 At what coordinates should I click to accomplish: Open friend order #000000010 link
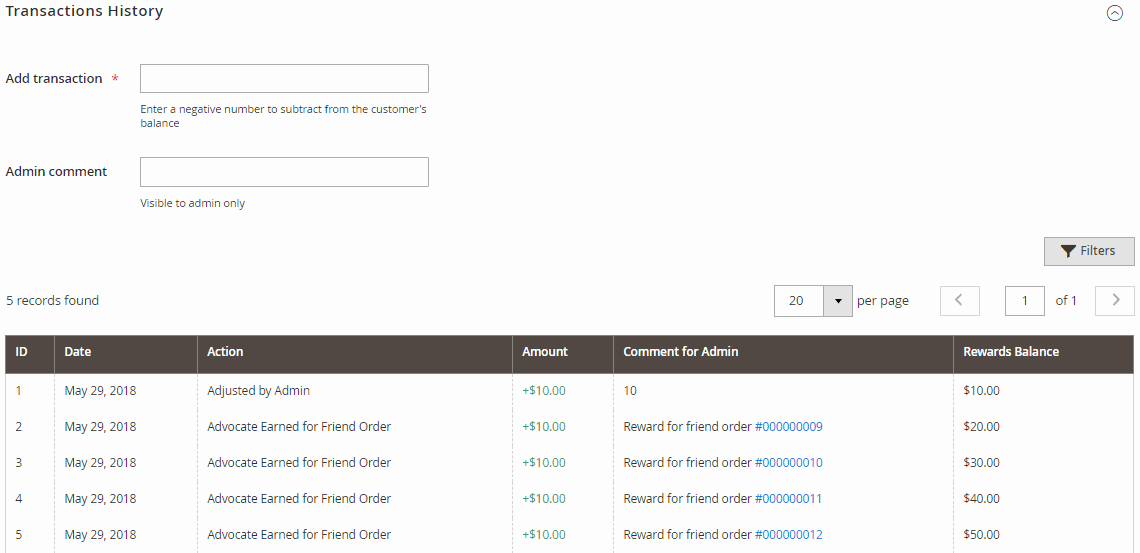click(788, 462)
